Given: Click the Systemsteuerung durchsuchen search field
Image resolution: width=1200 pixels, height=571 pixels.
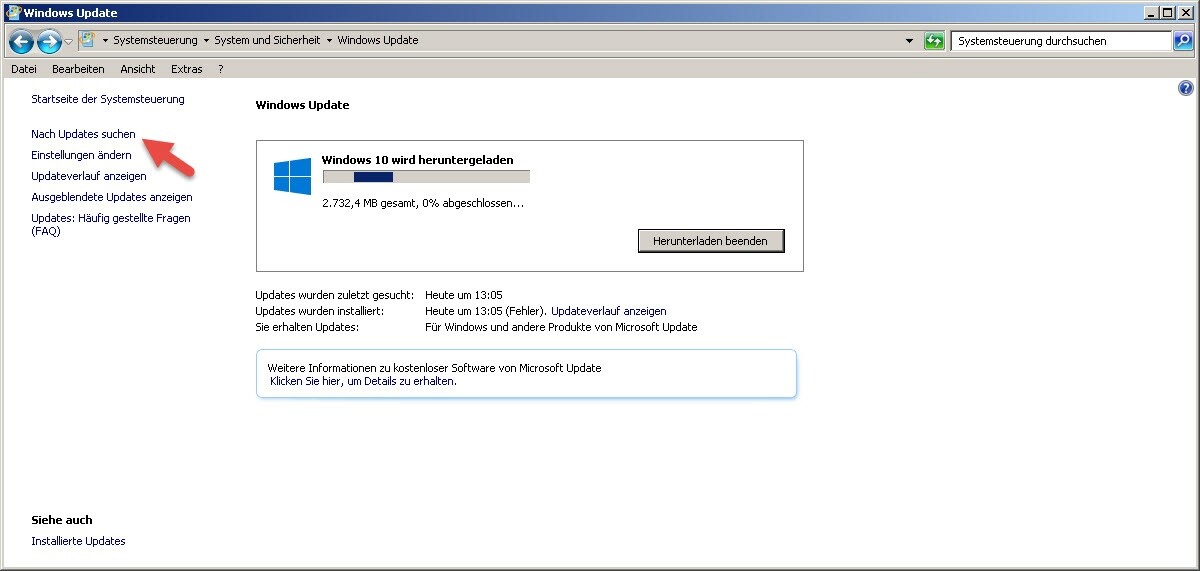Looking at the screenshot, I should 1060,41.
